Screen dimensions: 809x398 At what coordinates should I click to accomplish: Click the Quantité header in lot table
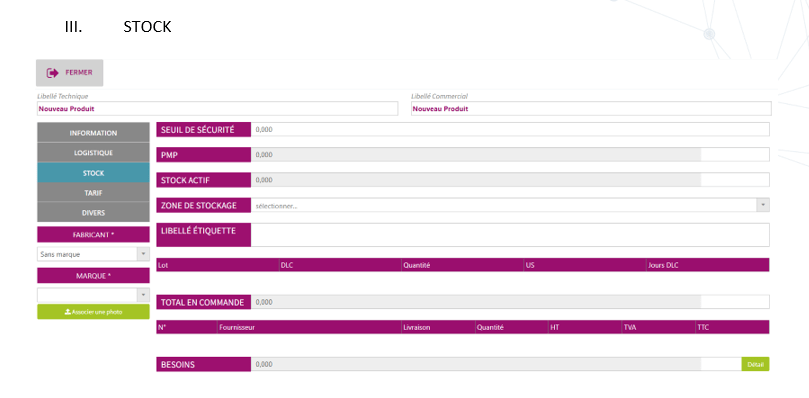[x=462, y=265]
